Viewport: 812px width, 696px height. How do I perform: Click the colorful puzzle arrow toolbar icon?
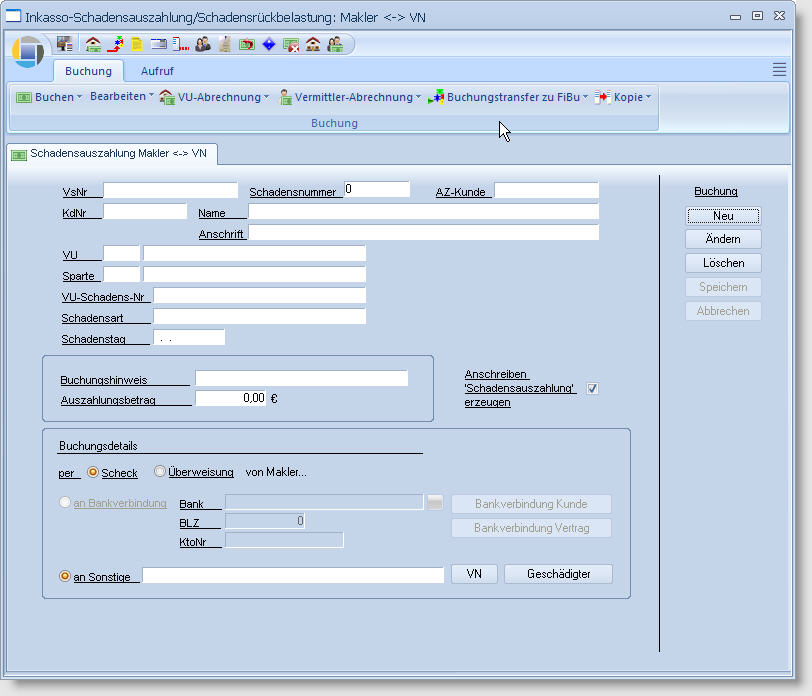pos(115,44)
